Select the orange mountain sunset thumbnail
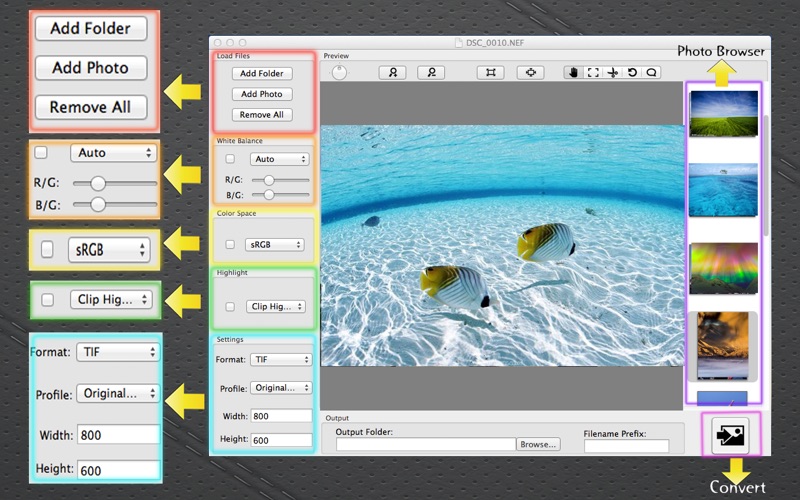800x500 pixels. 723,345
